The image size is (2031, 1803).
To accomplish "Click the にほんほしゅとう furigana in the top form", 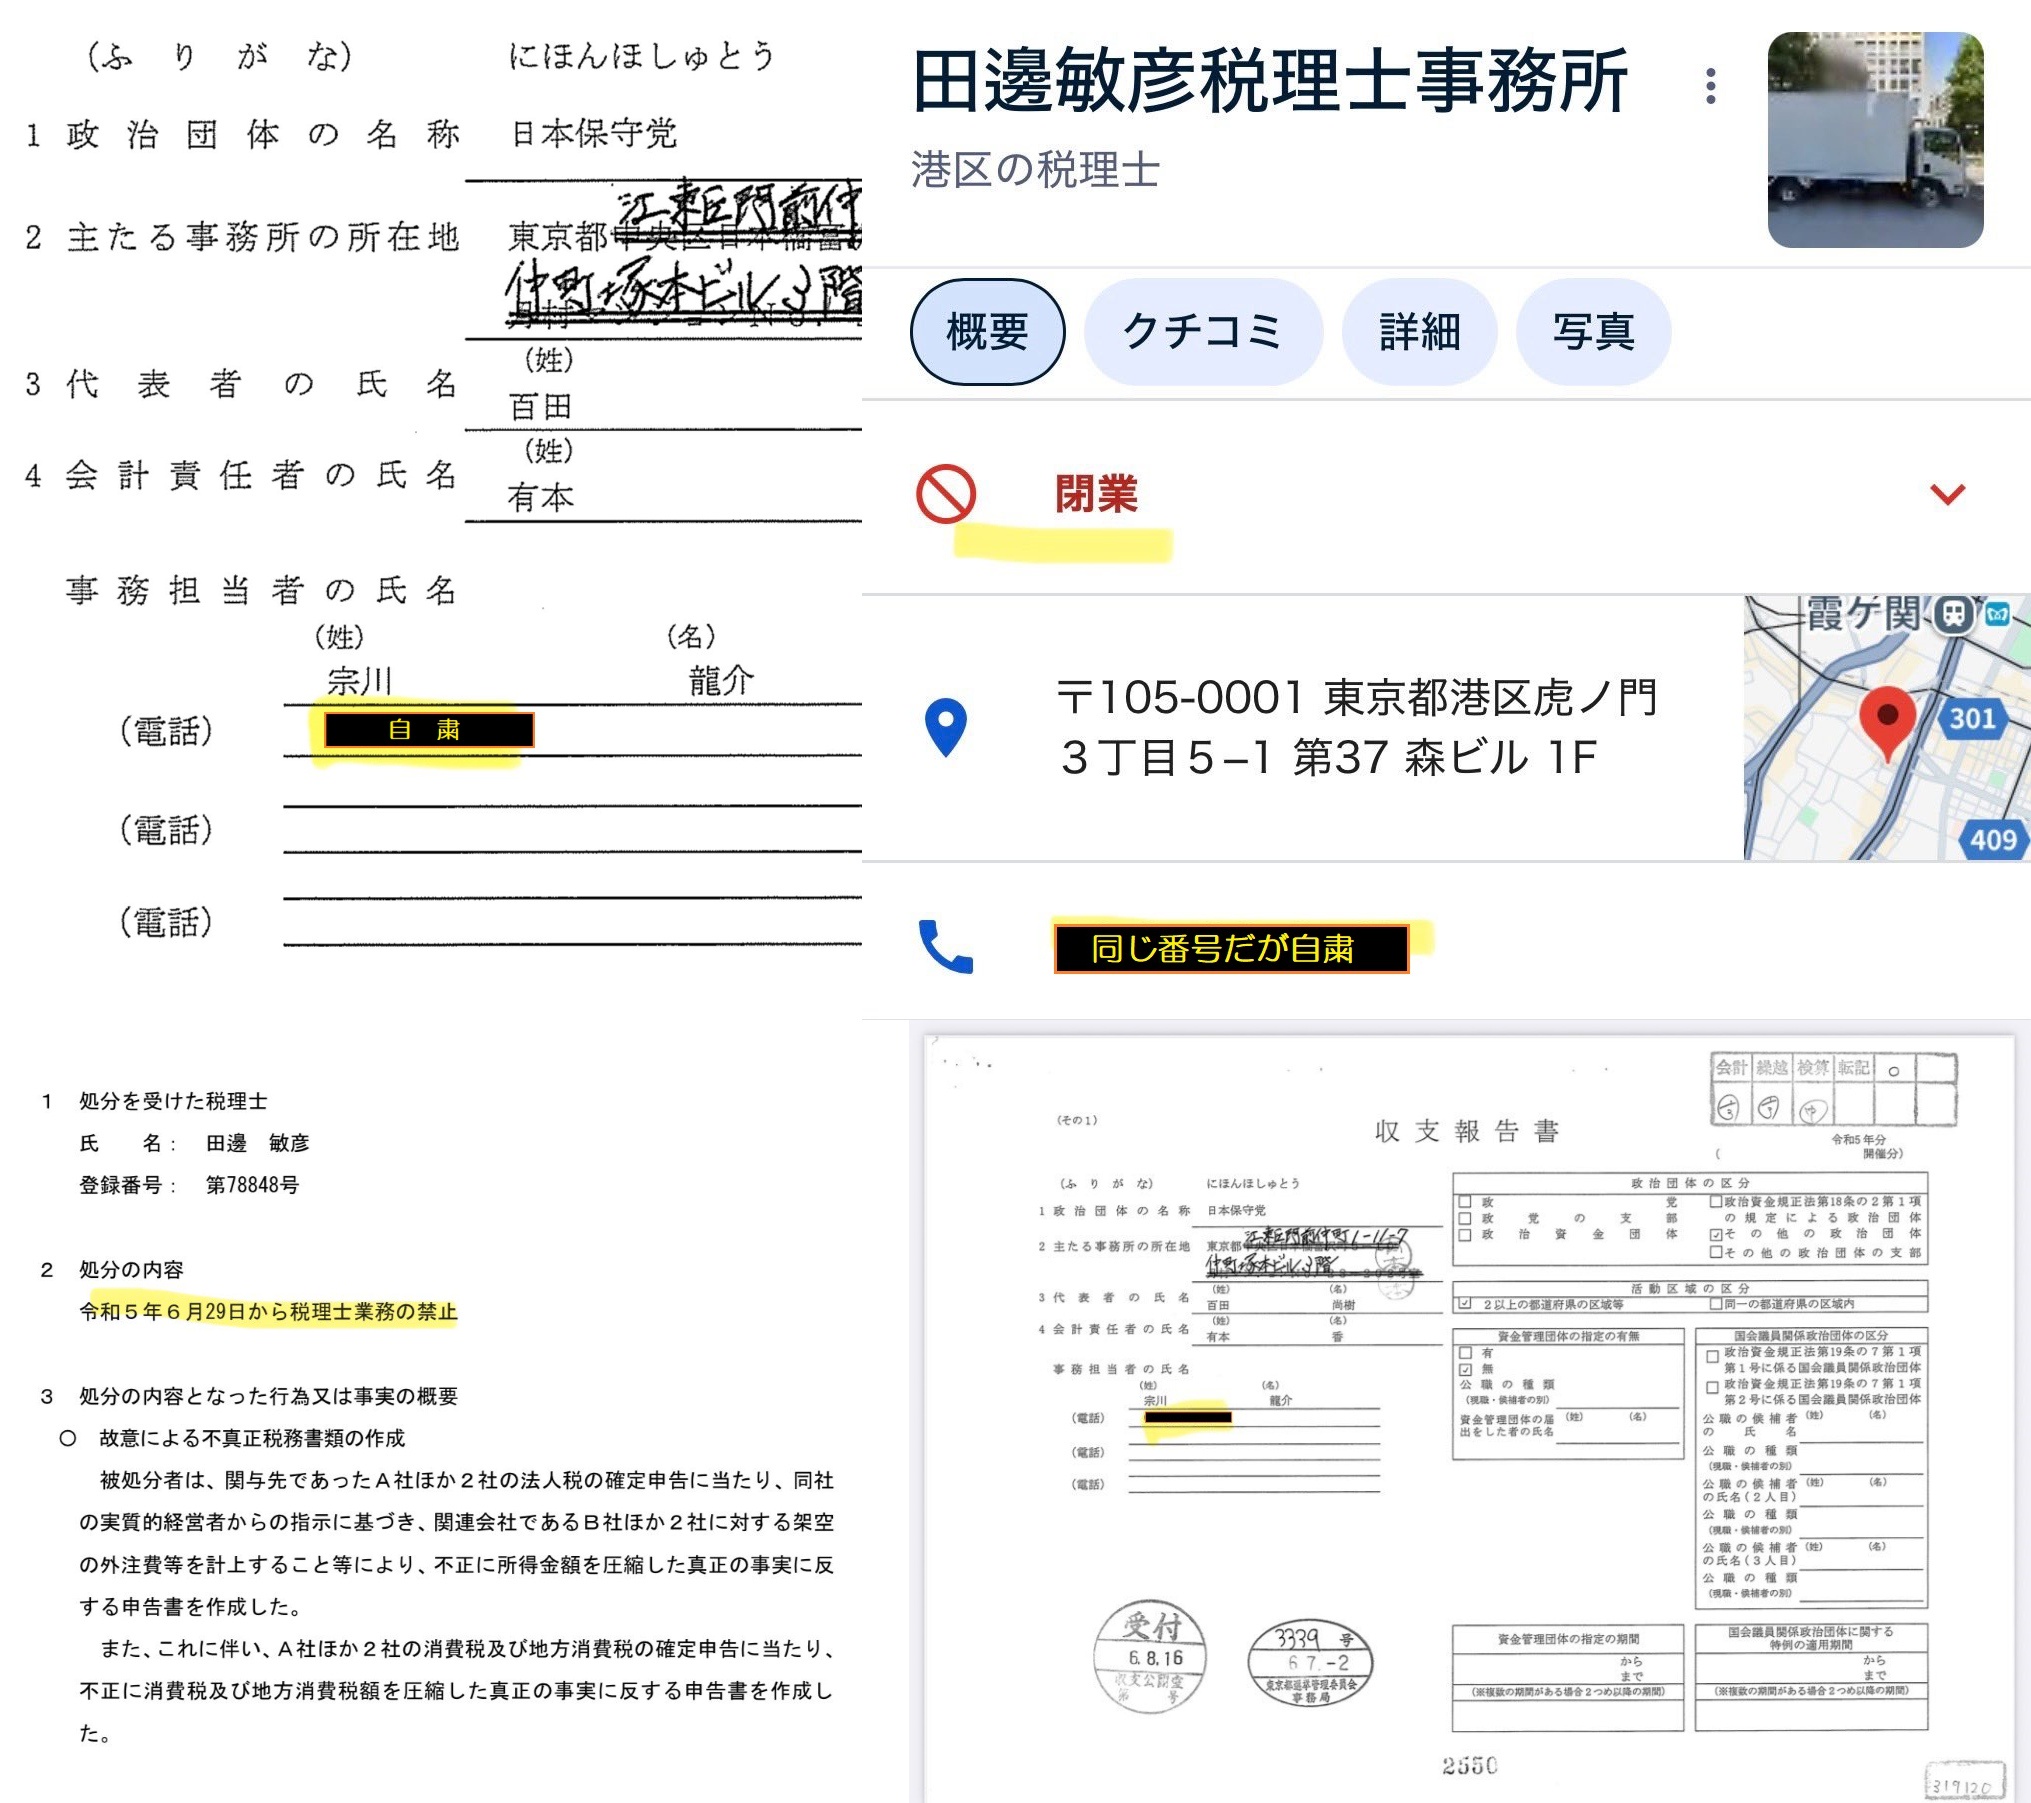I will click(642, 56).
